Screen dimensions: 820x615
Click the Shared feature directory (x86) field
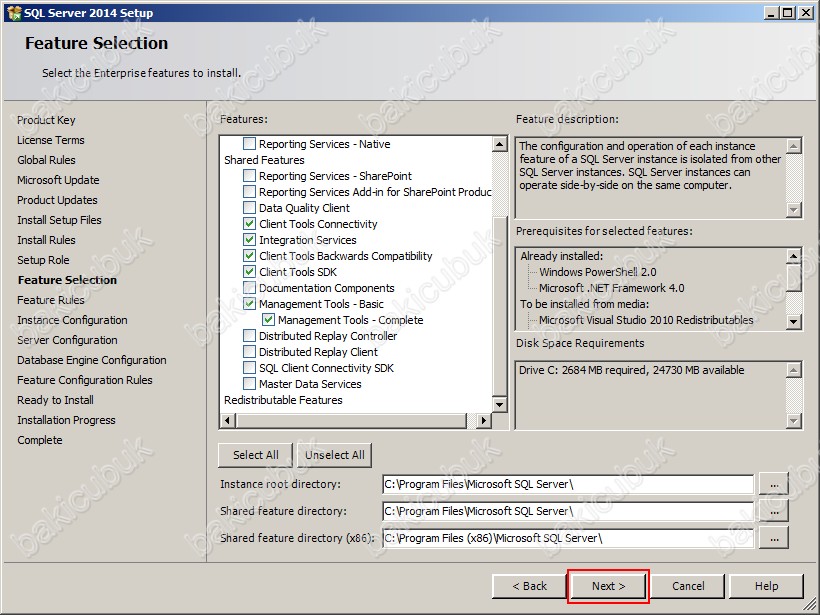(568, 538)
